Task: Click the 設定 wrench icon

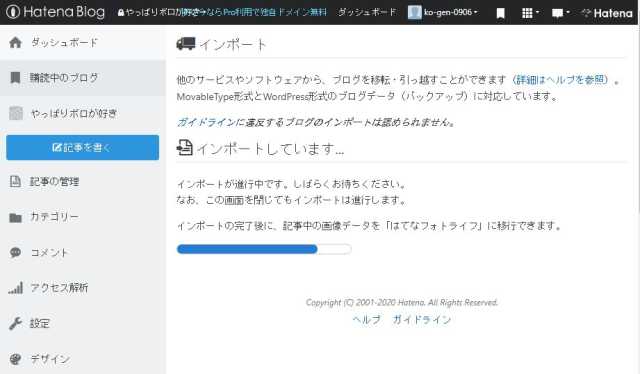Action: pyautogui.click(x=16, y=324)
